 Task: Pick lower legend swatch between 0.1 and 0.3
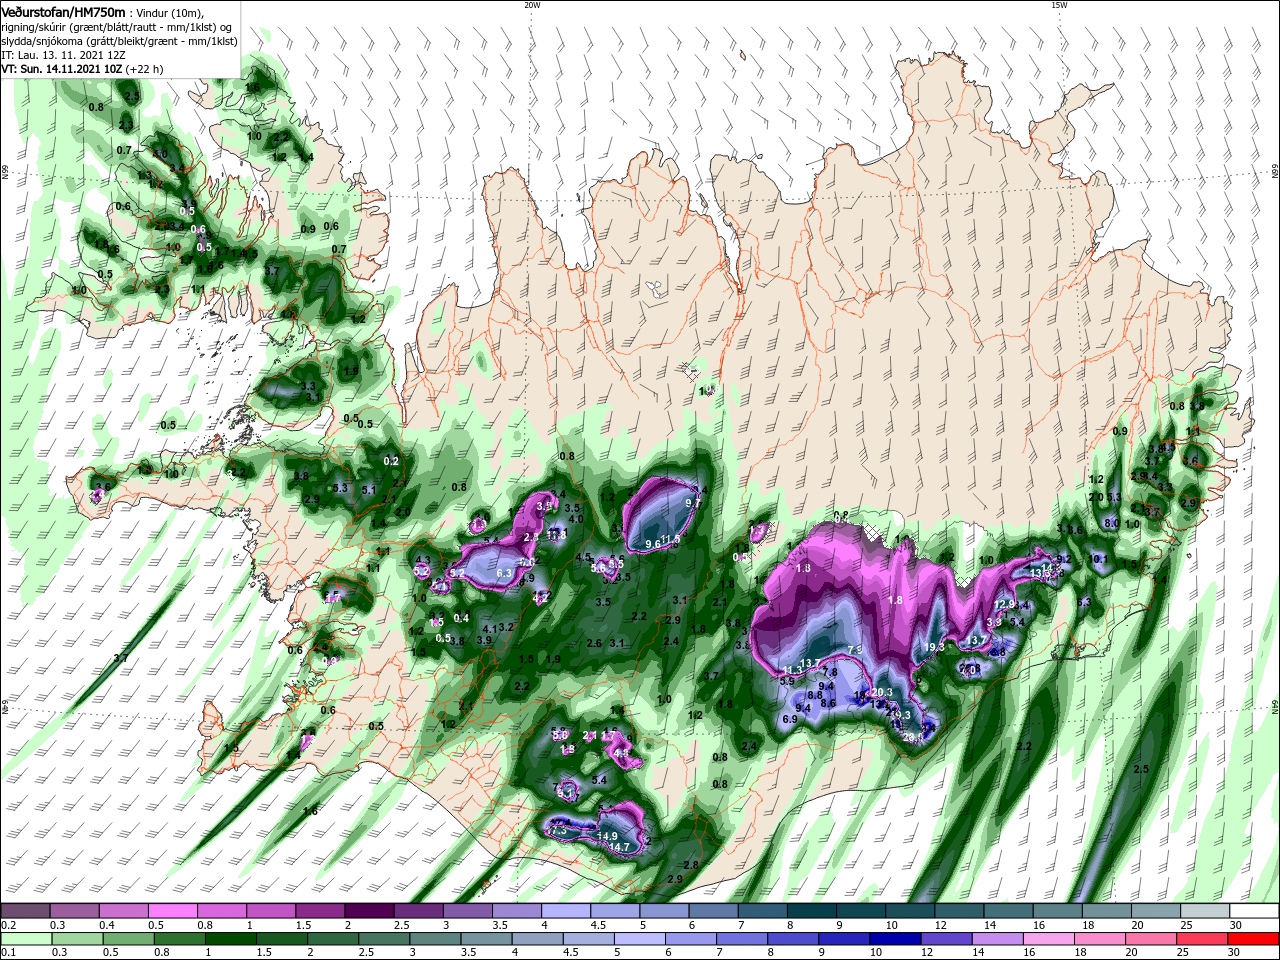coord(28,939)
